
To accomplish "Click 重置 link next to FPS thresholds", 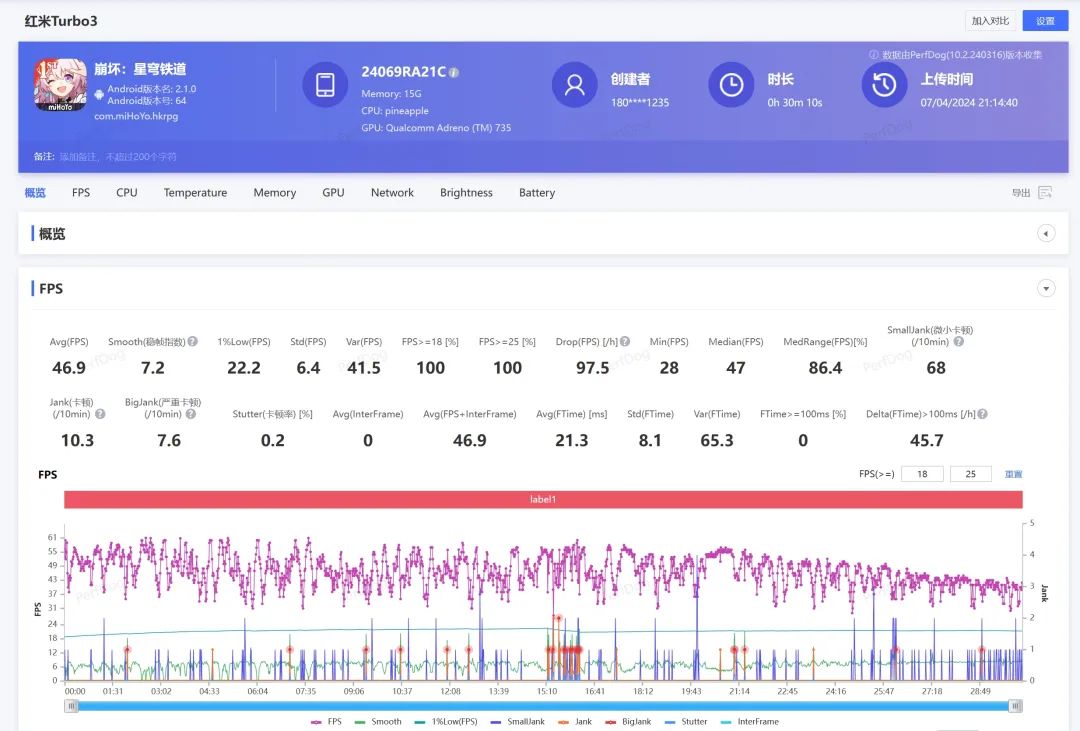I will [x=1013, y=474].
